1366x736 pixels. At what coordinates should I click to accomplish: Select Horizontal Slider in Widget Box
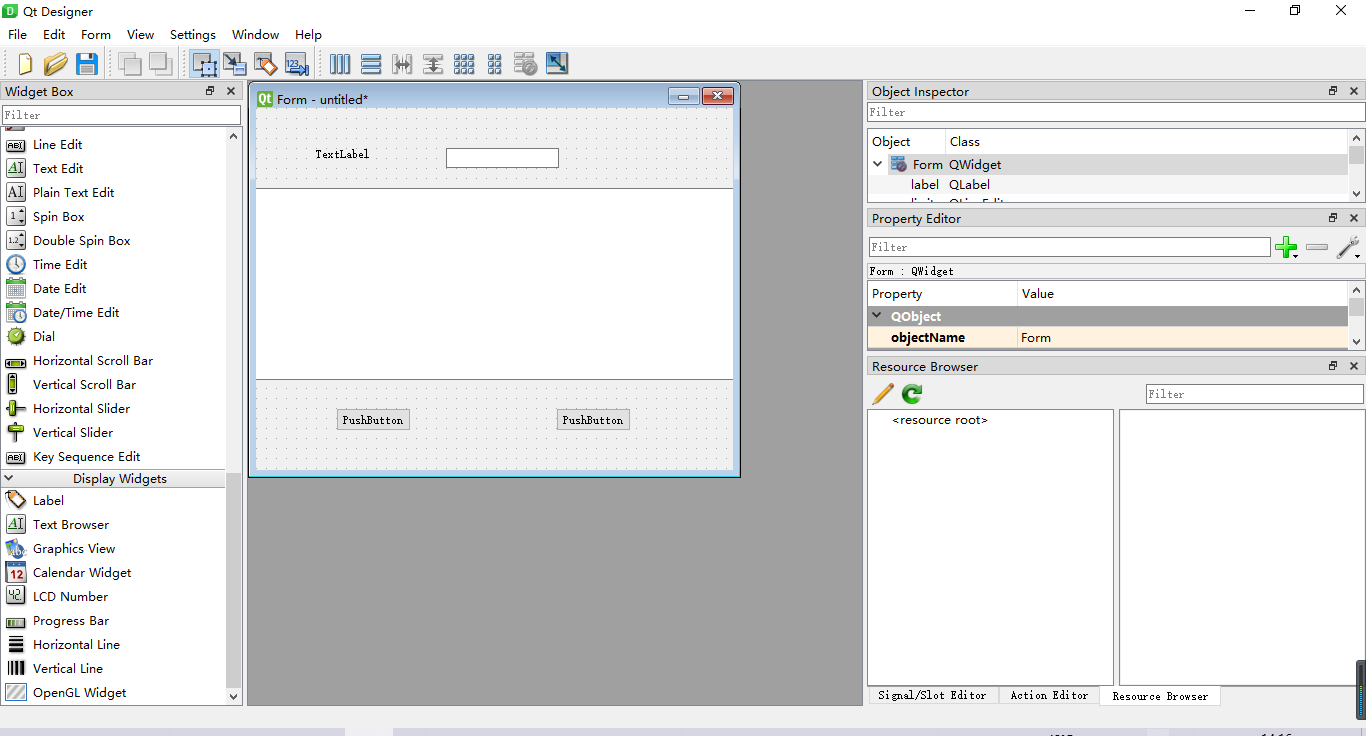(x=82, y=408)
